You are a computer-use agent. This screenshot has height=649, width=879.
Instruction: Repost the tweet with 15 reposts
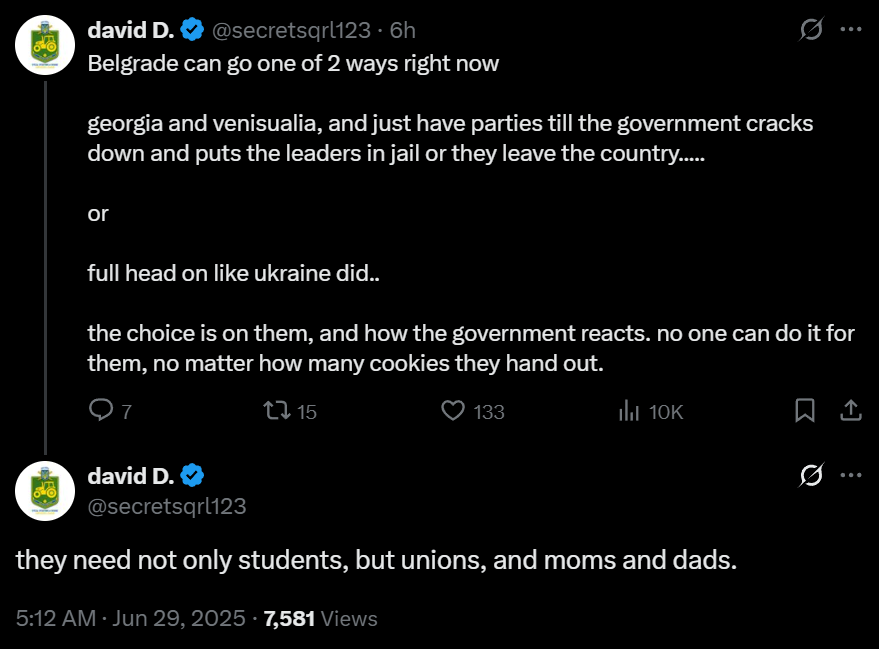point(290,411)
